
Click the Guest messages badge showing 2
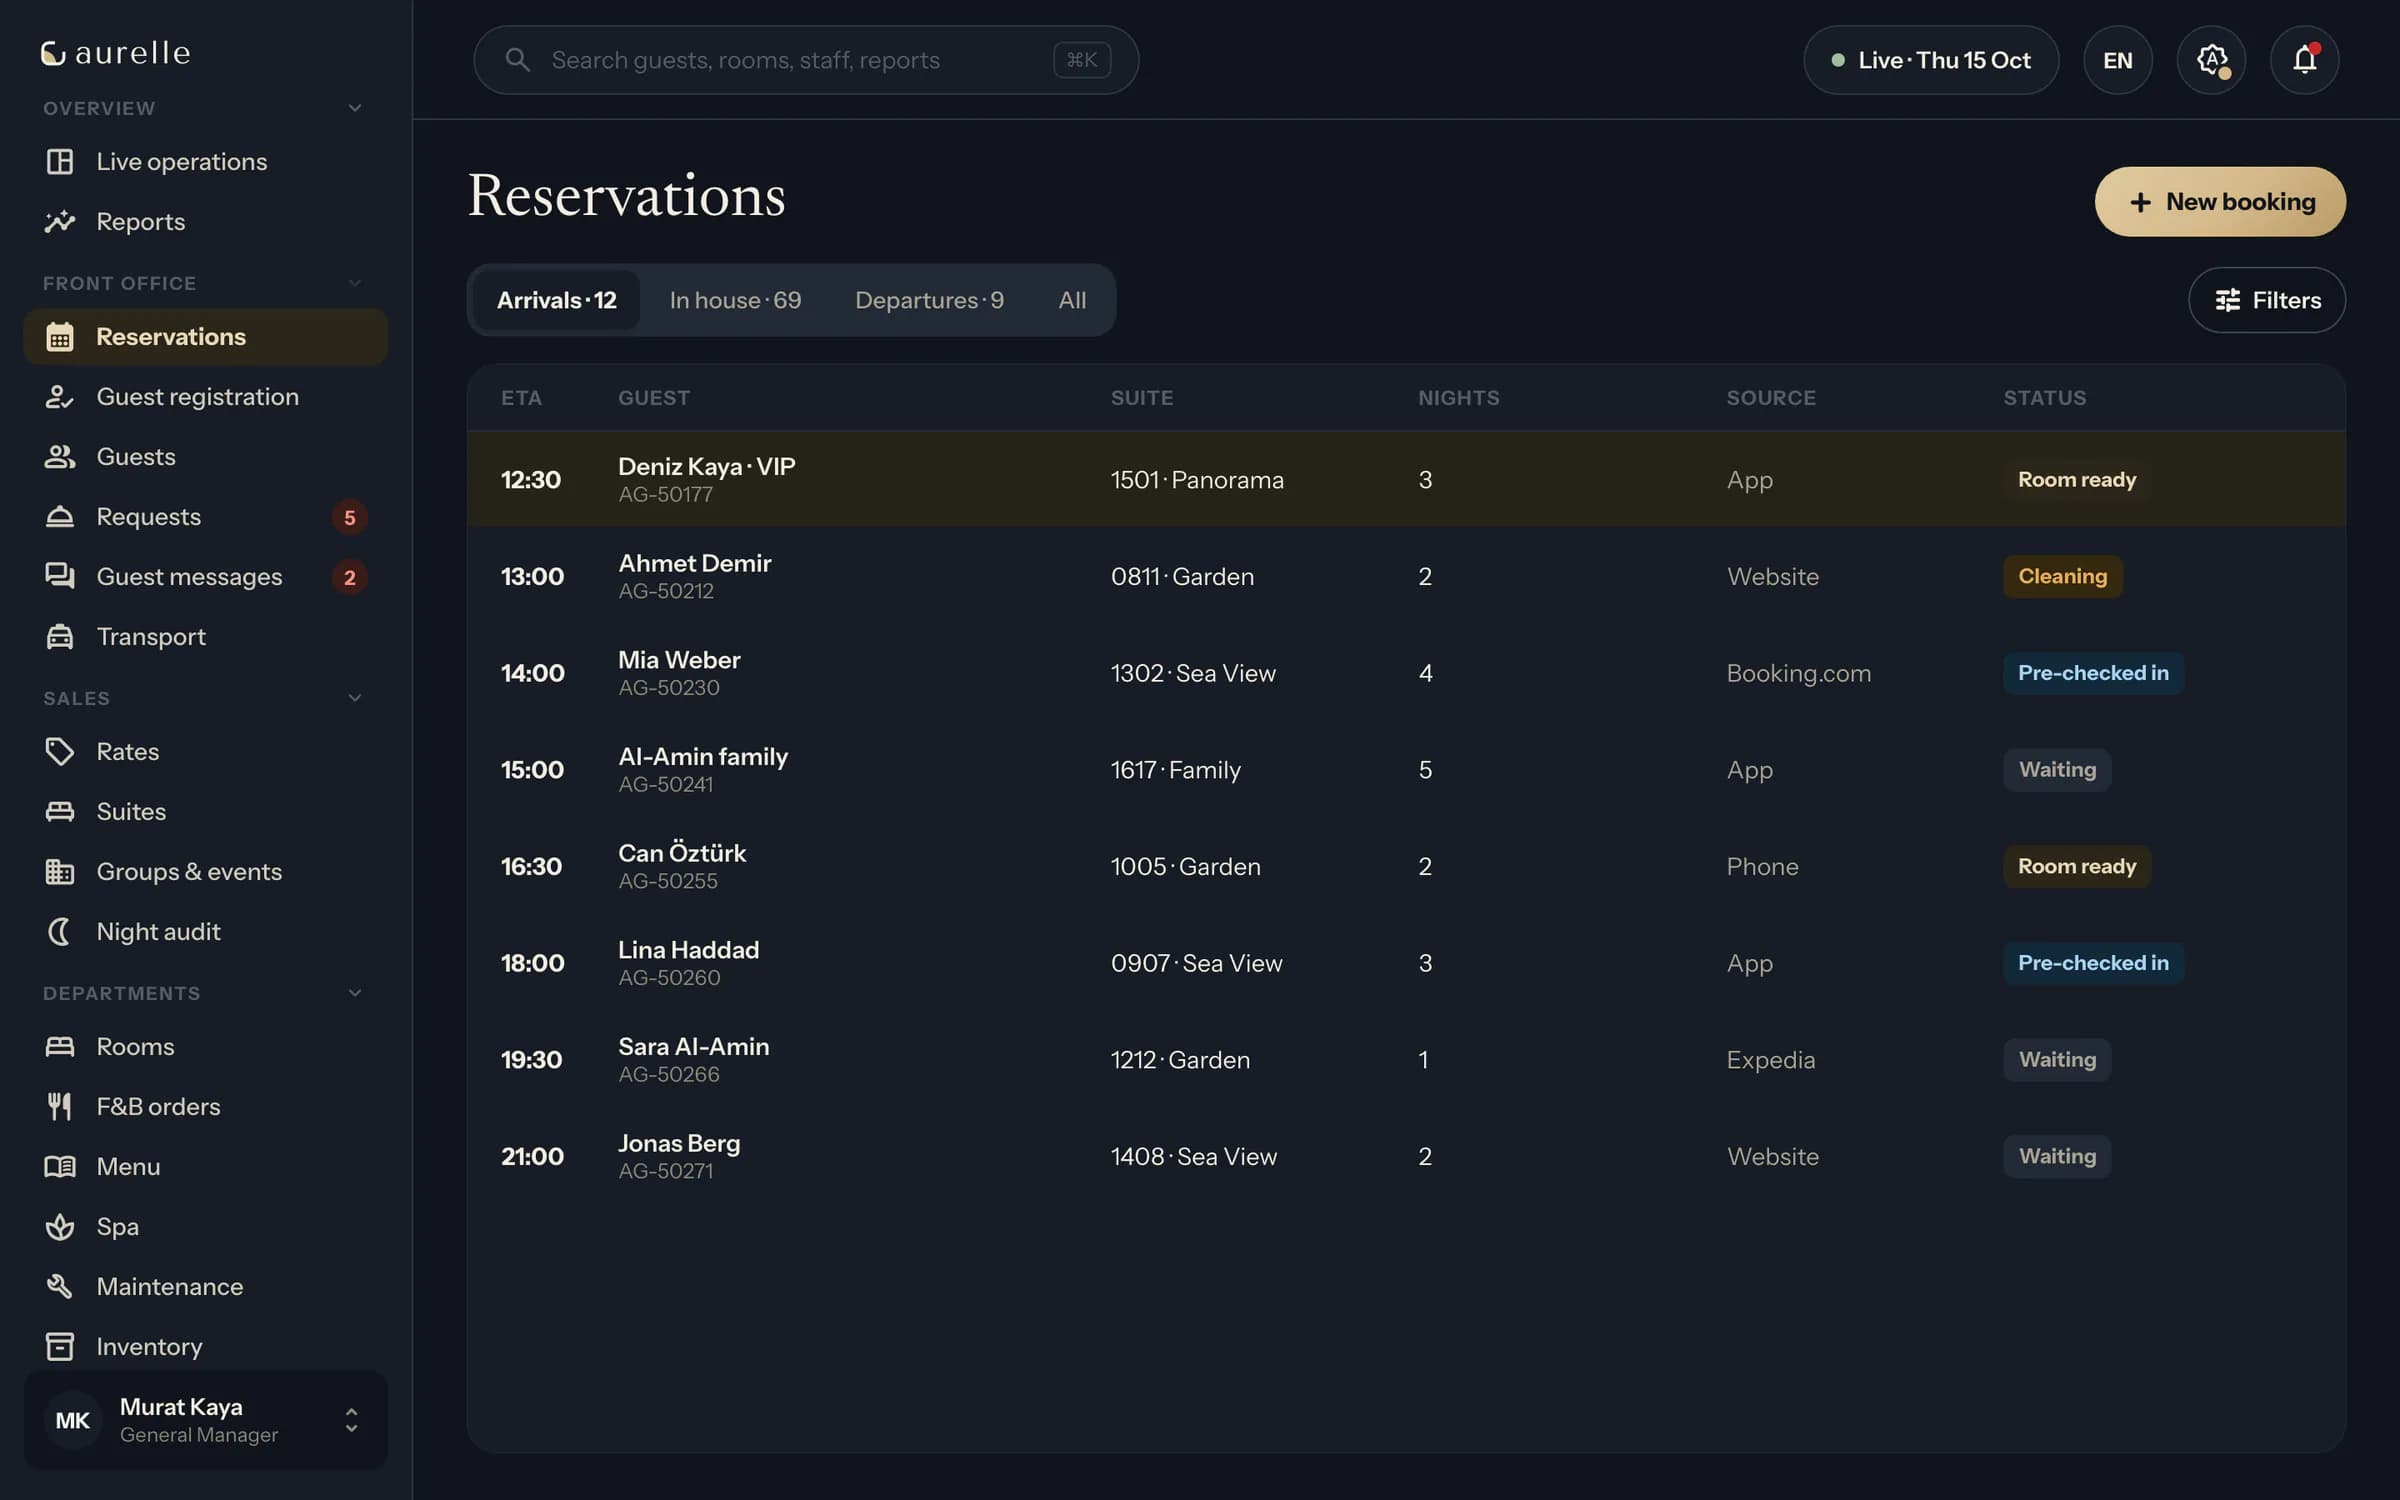click(349, 577)
